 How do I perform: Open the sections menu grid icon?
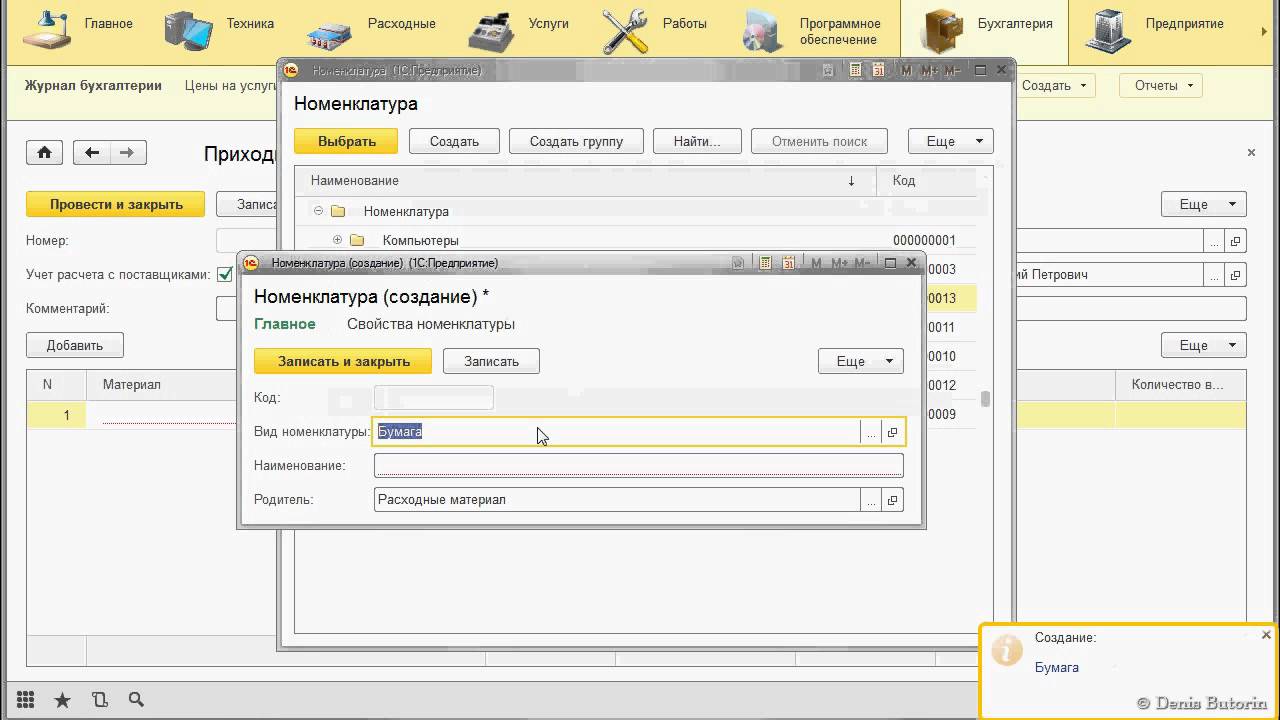pyautogui.click(x=26, y=700)
